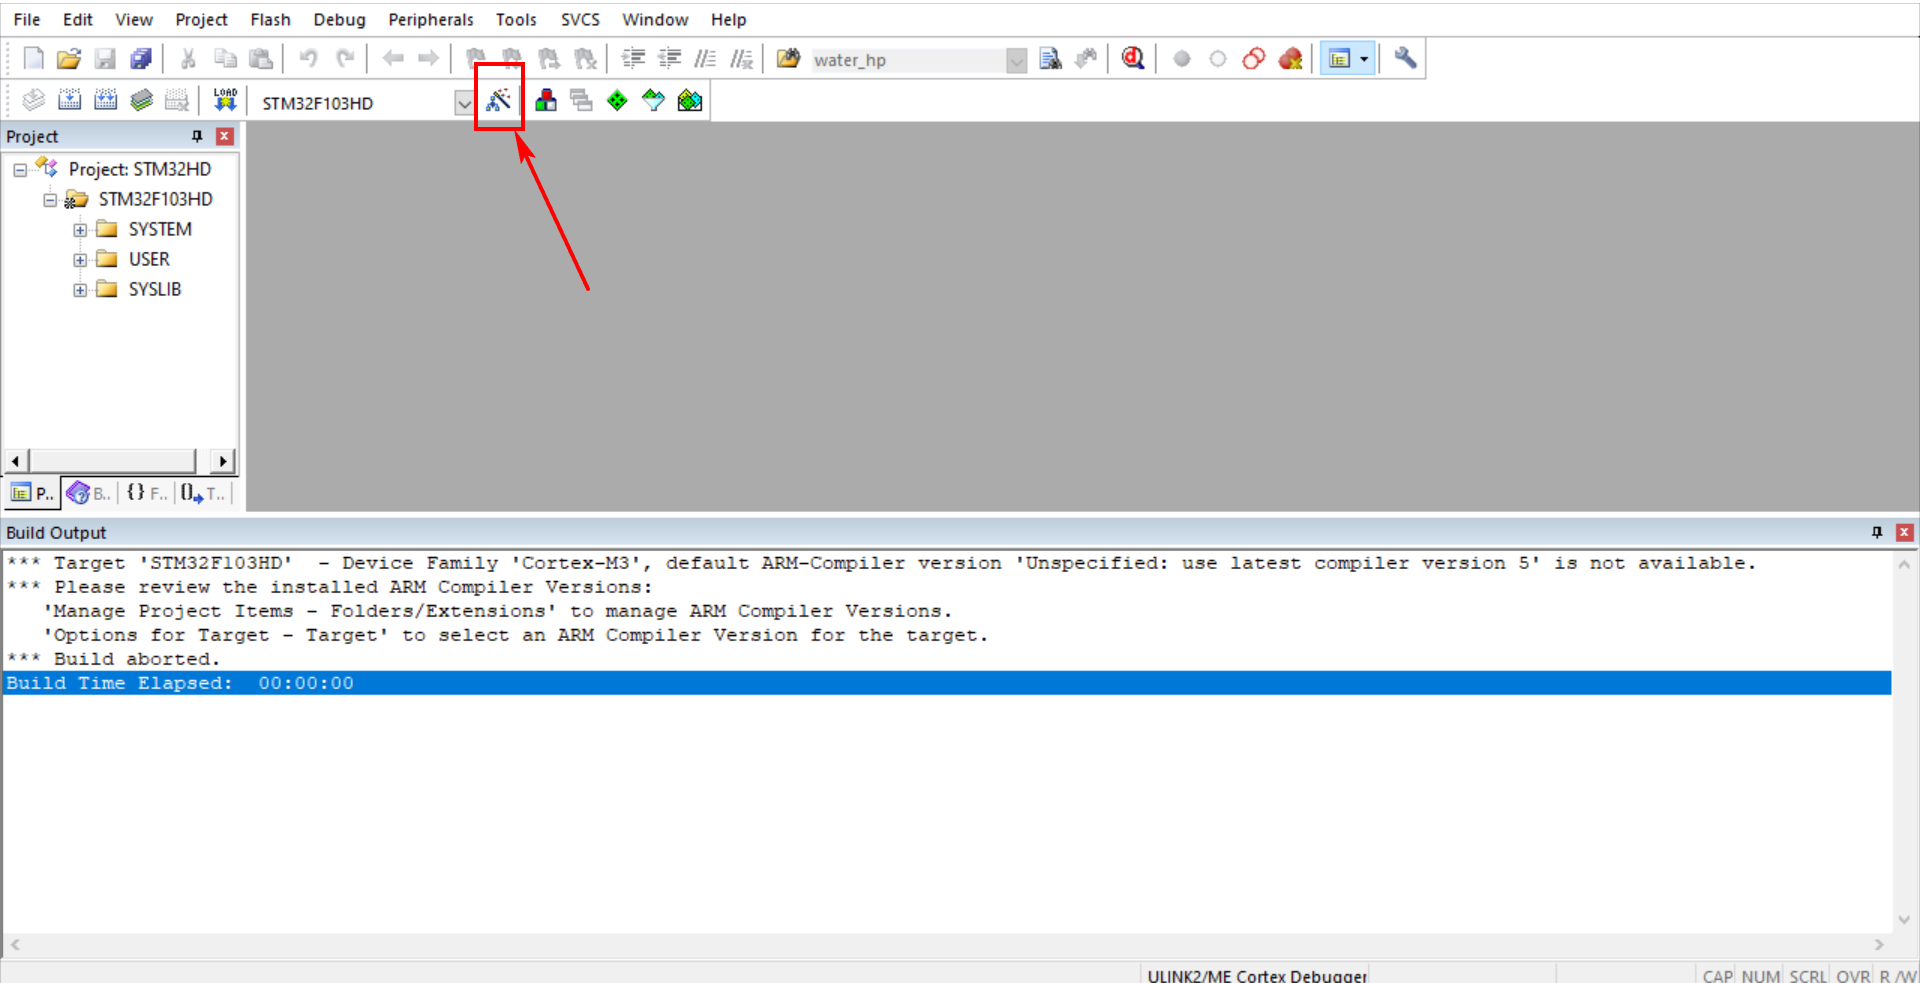
Task: Click the Kill All Breakpoints icon
Action: click(x=1290, y=59)
